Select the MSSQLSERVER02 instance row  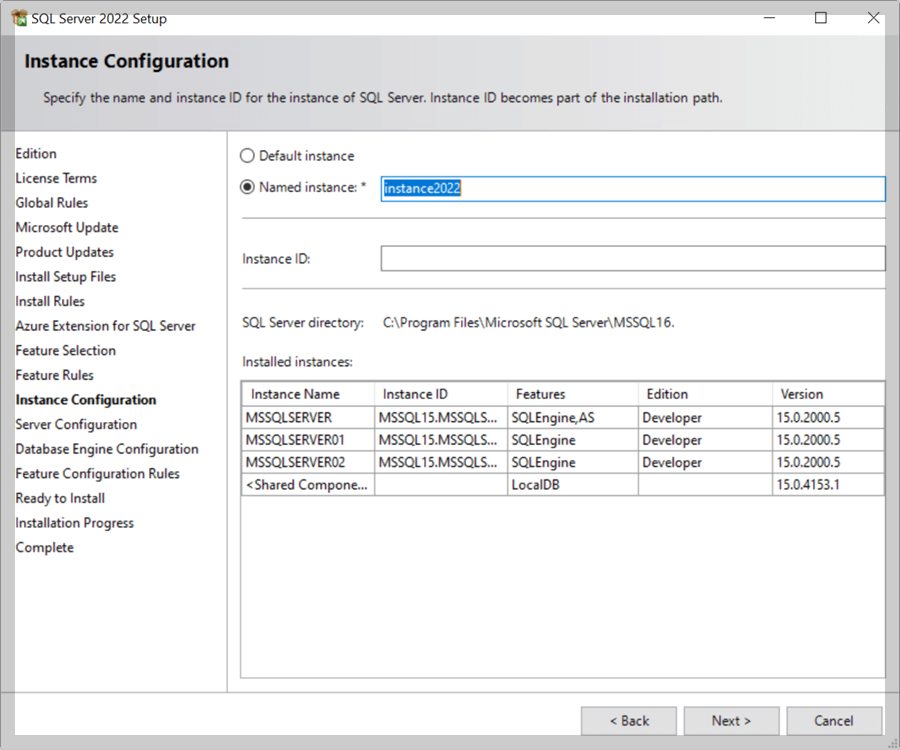(562, 463)
